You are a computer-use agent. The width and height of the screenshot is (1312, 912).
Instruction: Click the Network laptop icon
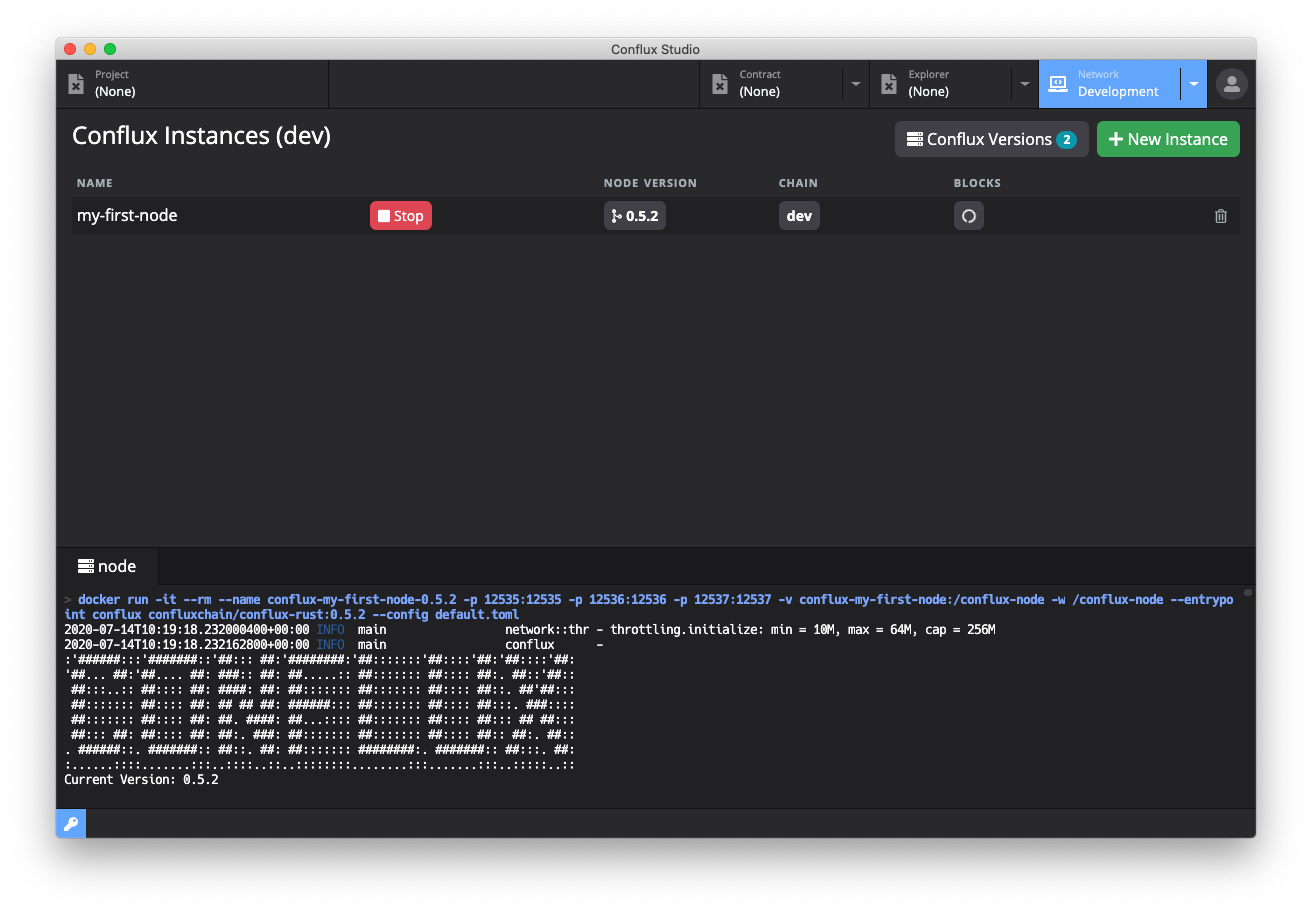pos(1058,84)
